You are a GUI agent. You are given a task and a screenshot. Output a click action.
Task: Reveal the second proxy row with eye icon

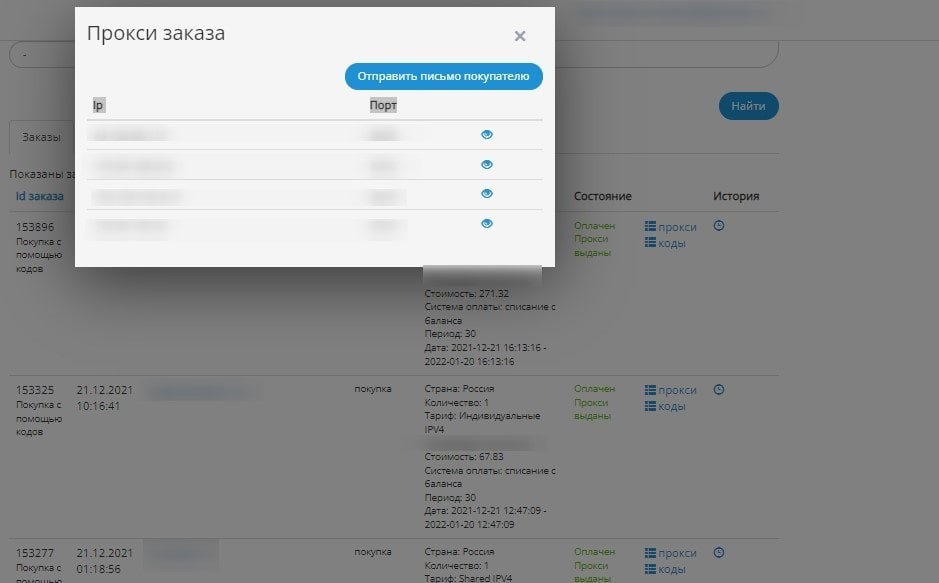point(487,165)
